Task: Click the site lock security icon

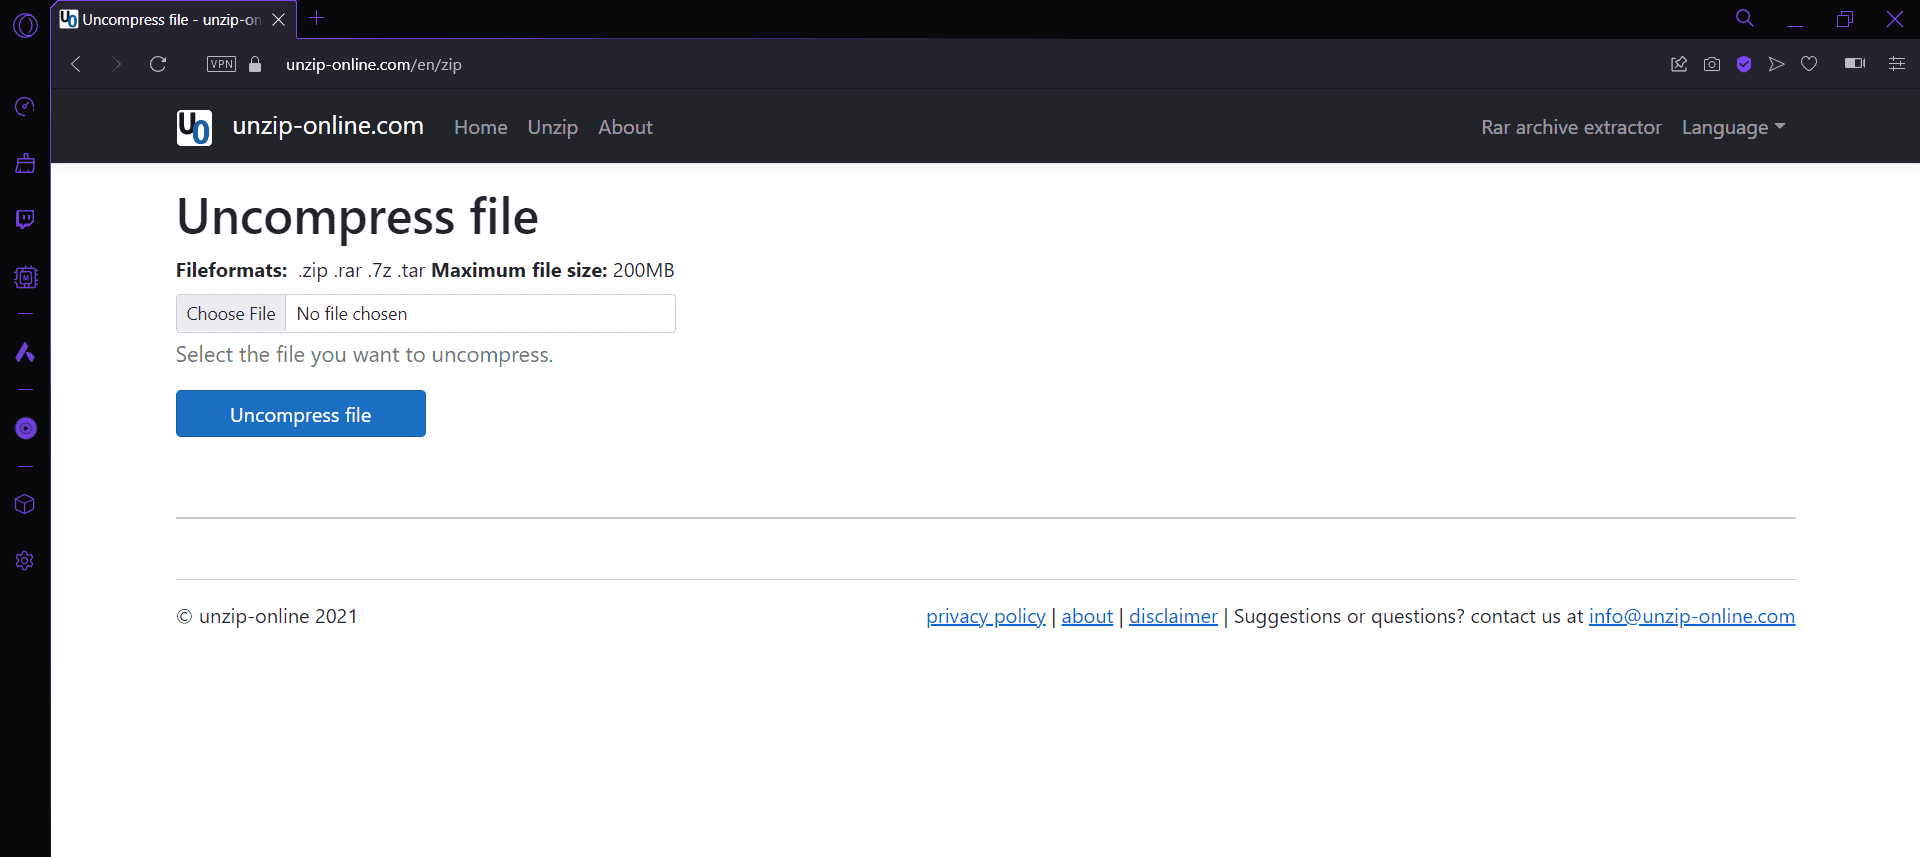Action: [255, 64]
